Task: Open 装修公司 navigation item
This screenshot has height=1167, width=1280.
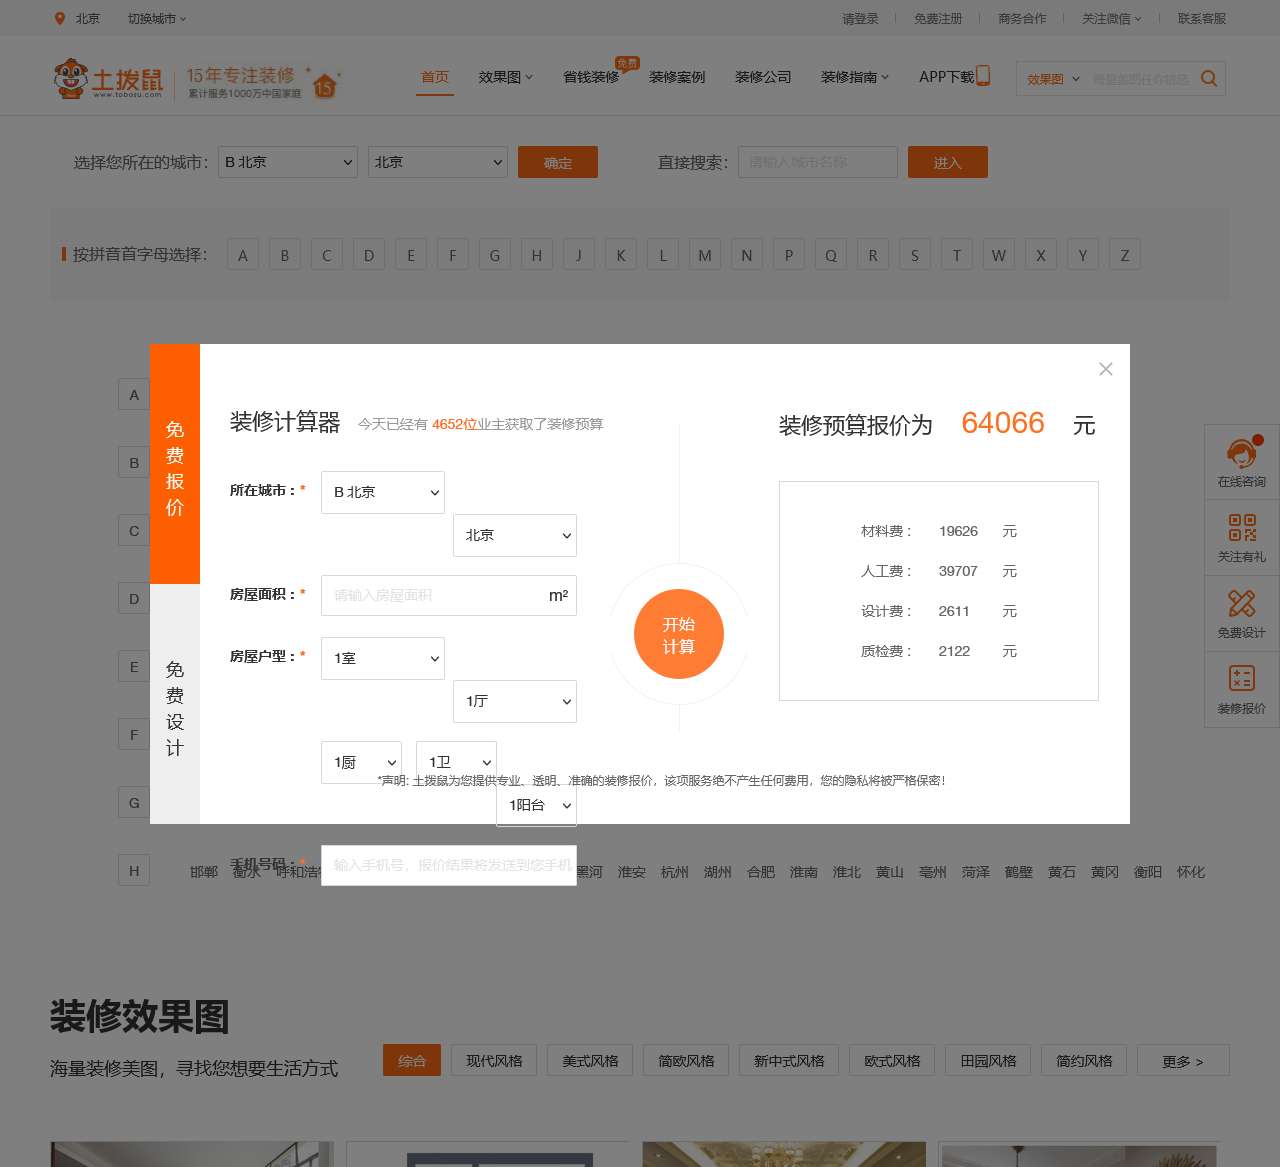Action: [763, 77]
